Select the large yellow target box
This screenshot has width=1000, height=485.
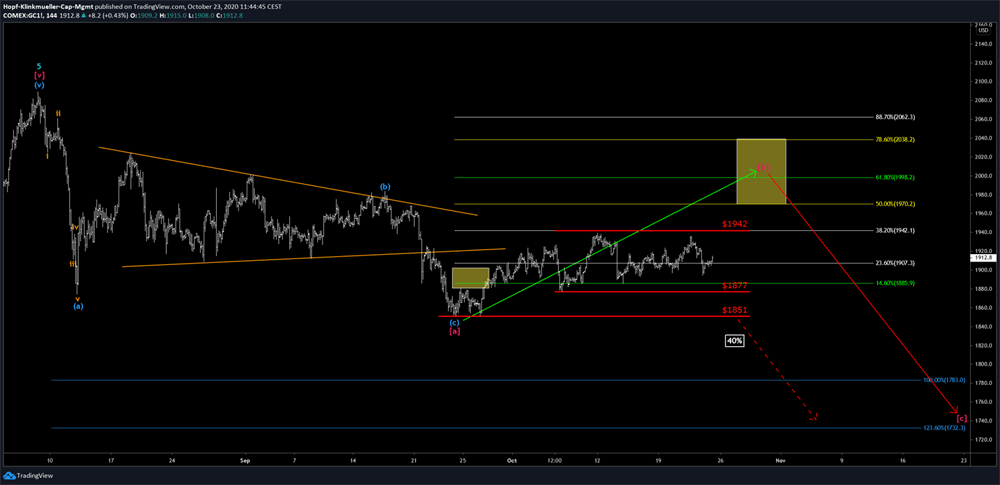[x=760, y=172]
